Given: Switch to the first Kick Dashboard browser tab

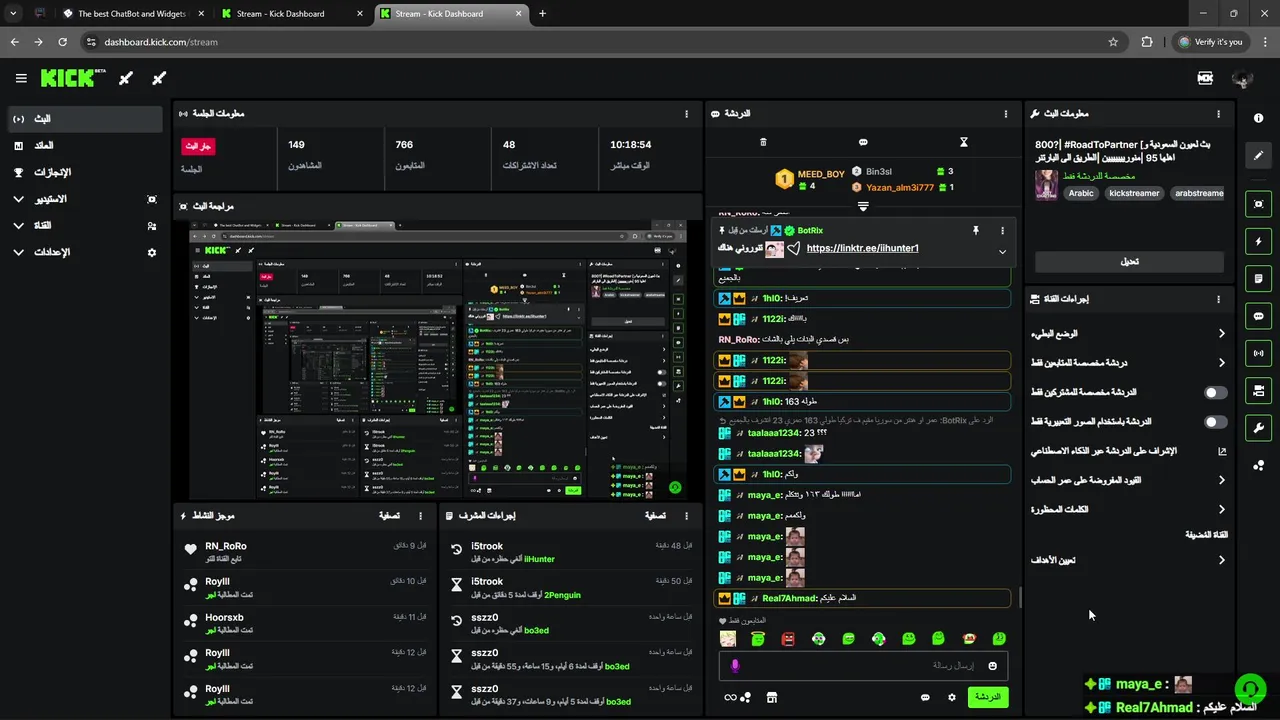Looking at the screenshot, I should click(x=292, y=14).
